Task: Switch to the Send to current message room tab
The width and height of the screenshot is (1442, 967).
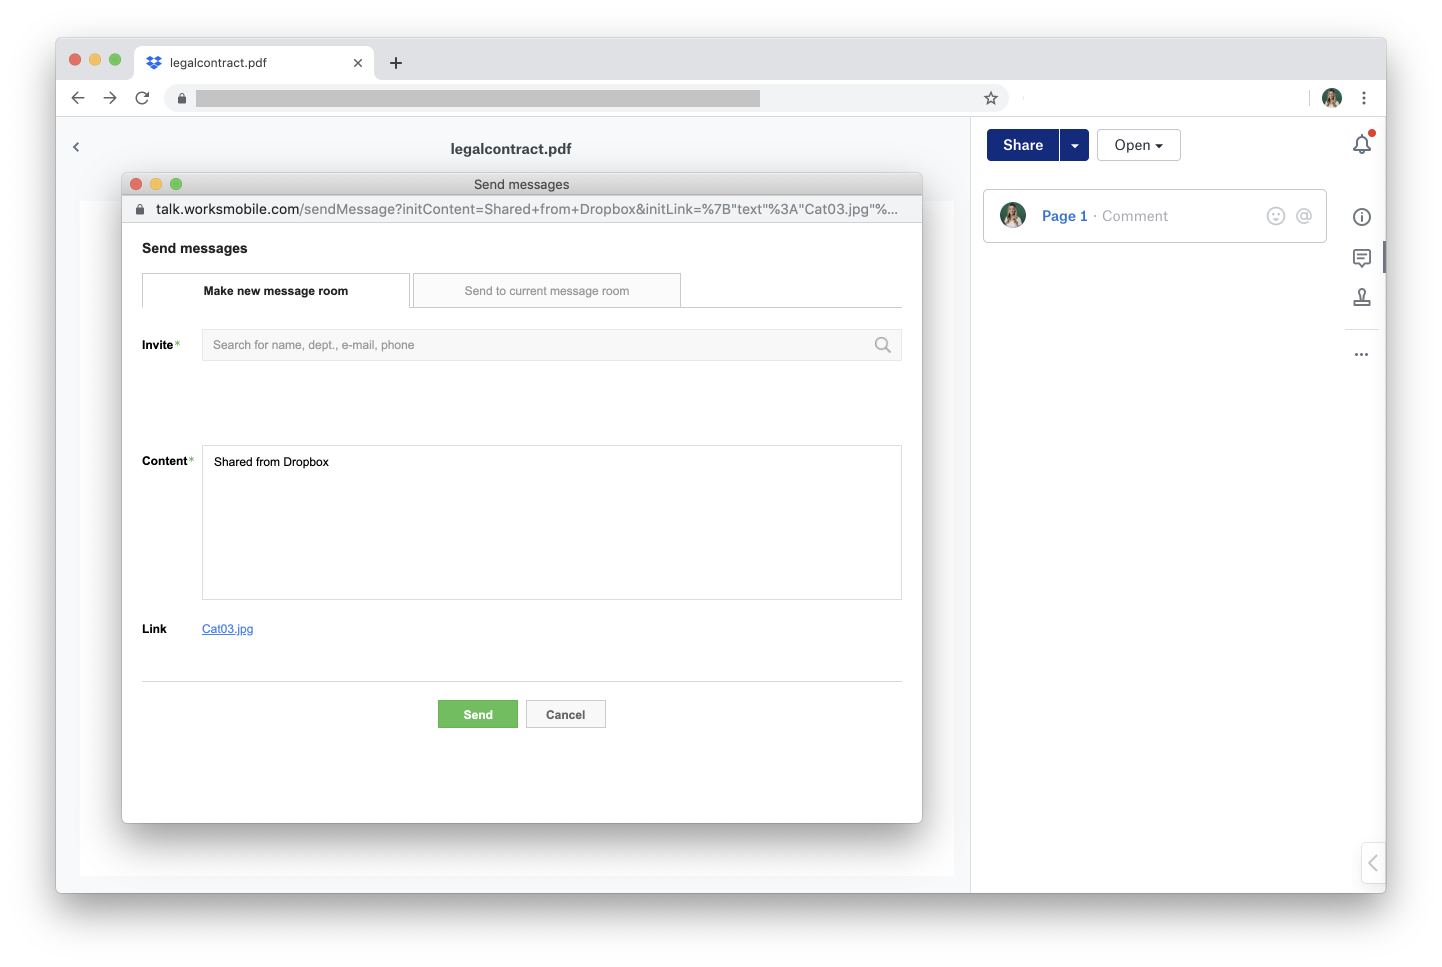Action: (546, 291)
